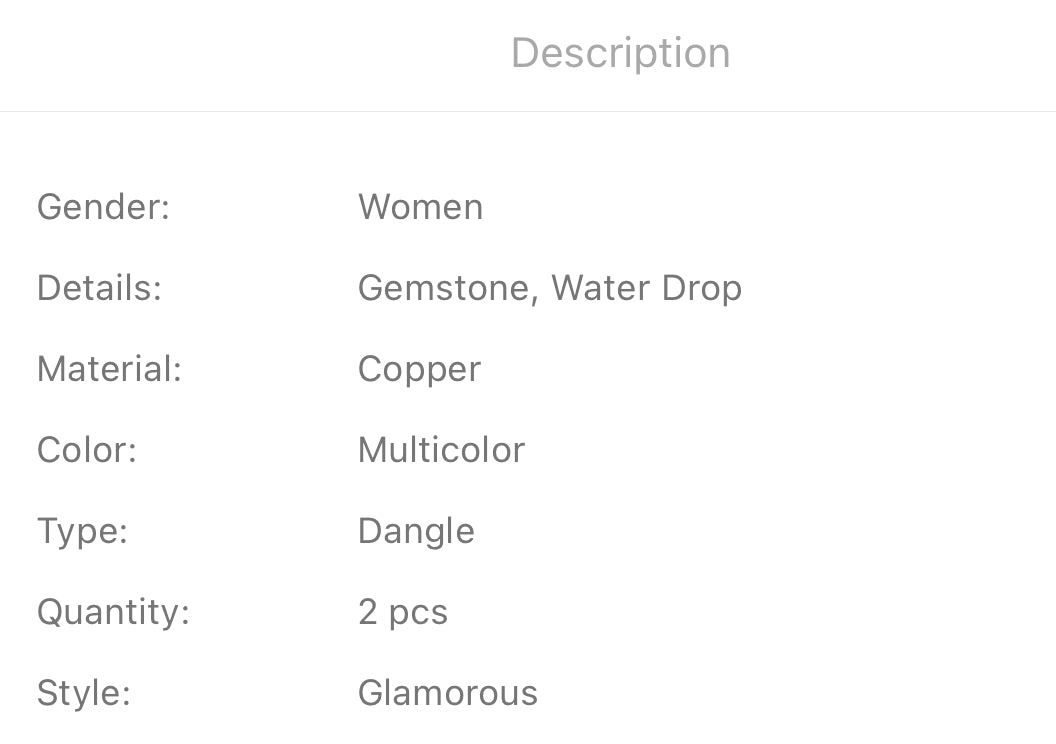Click the divider line under Description
Image resolution: width=1056 pixels, height=744 pixels.
click(528, 111)
